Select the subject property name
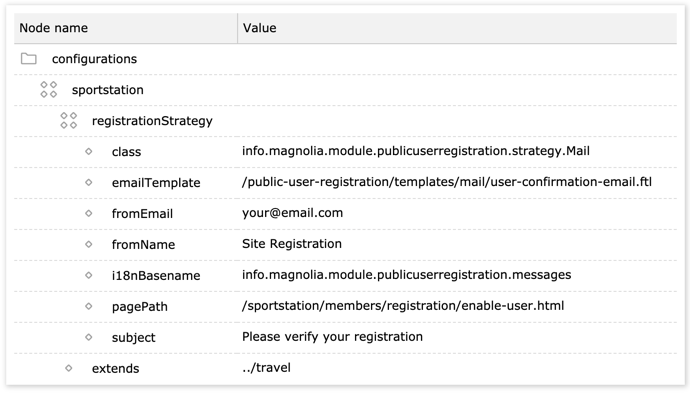The width and height of the screenshot is (690, 394). coord(133,337)
